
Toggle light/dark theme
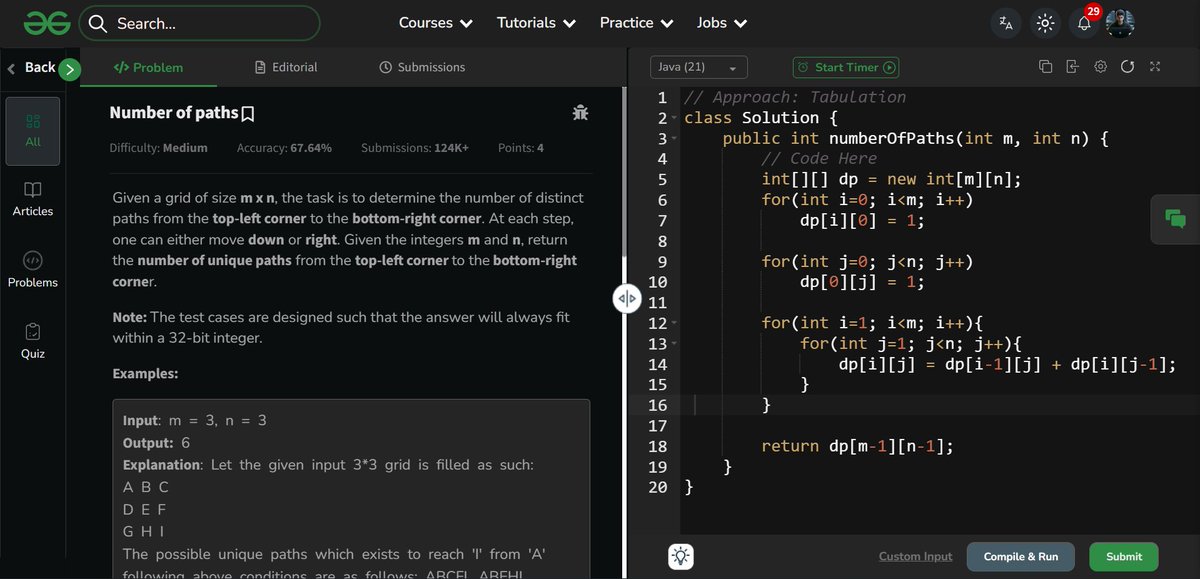1045,23
